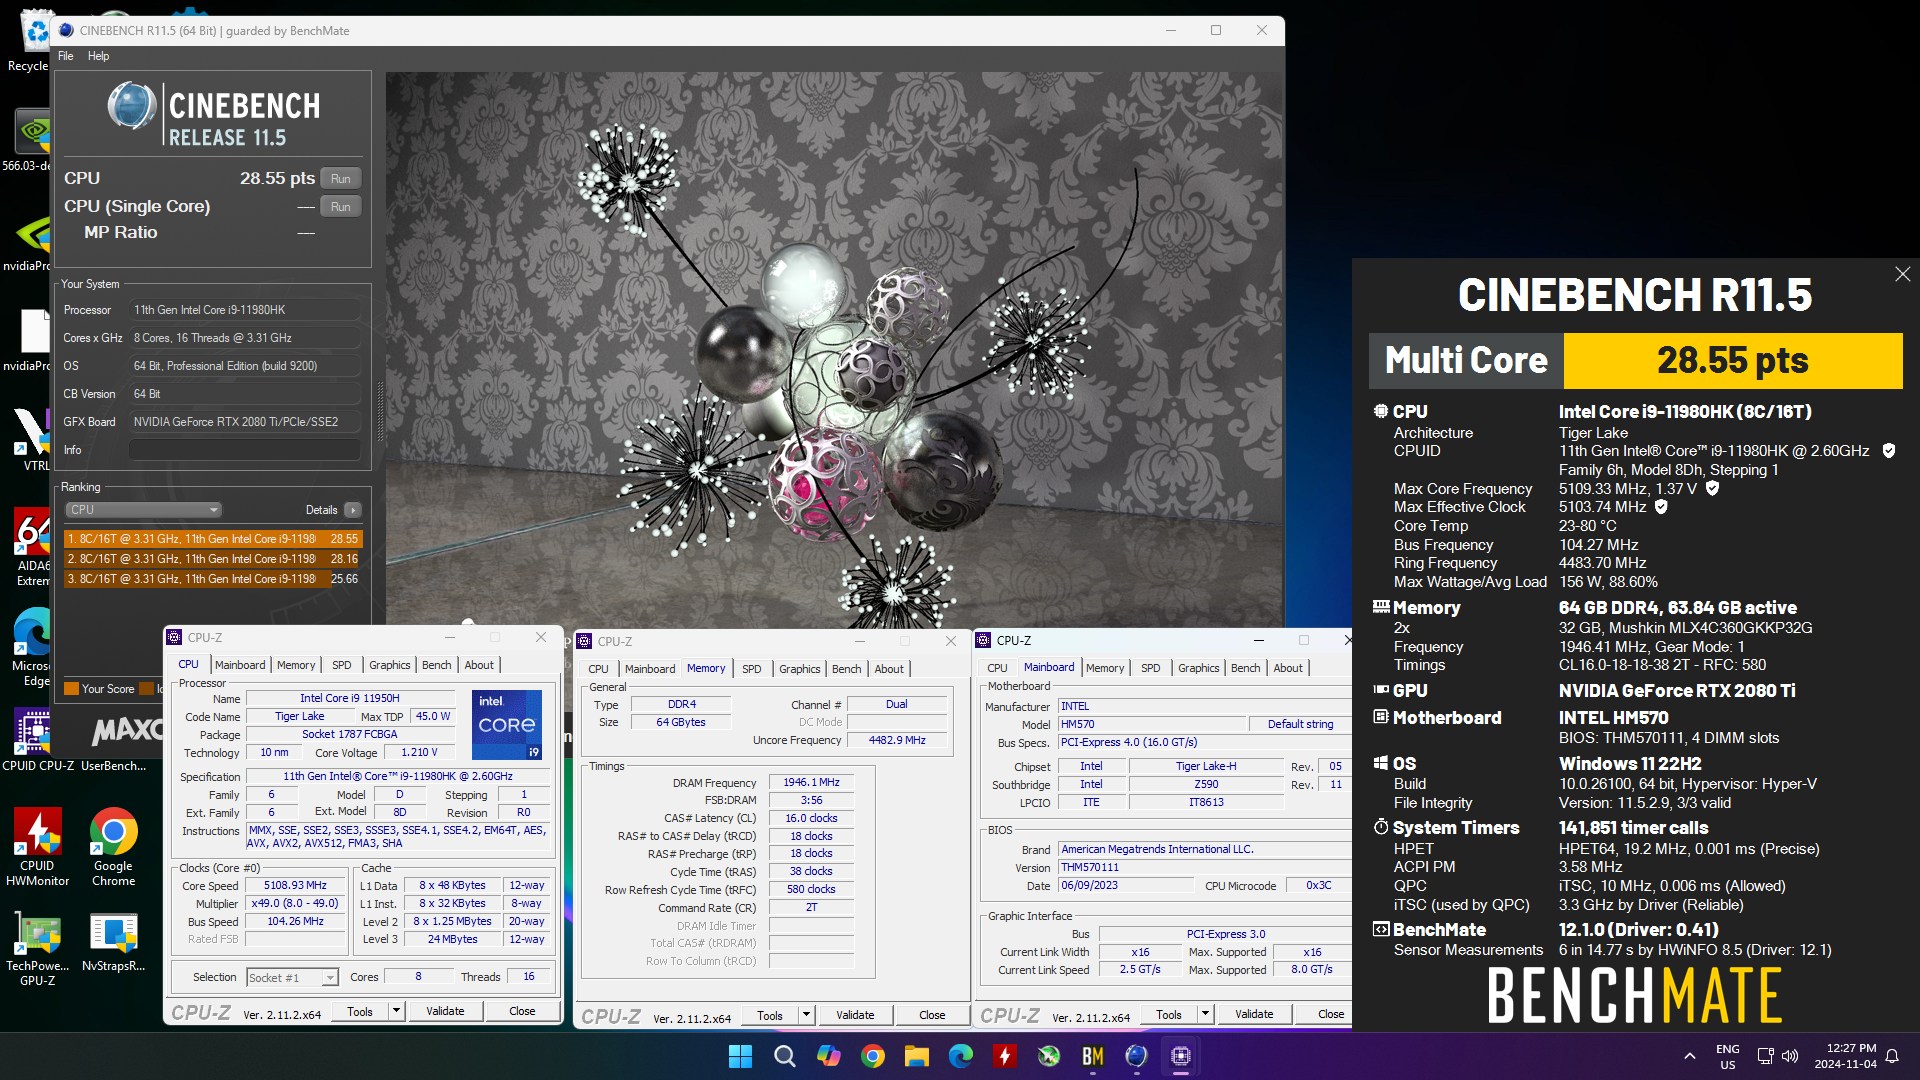Open Tools dropdown arrow in CPU-Z Mainboard window
The image size is (1920, 1080).
[x=1205, y=1014]
